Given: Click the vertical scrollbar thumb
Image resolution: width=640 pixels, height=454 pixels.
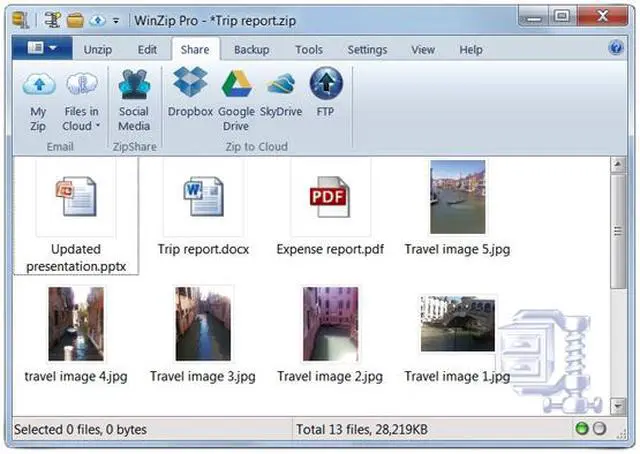Looking at the screenshot, I should coord(618,231).
